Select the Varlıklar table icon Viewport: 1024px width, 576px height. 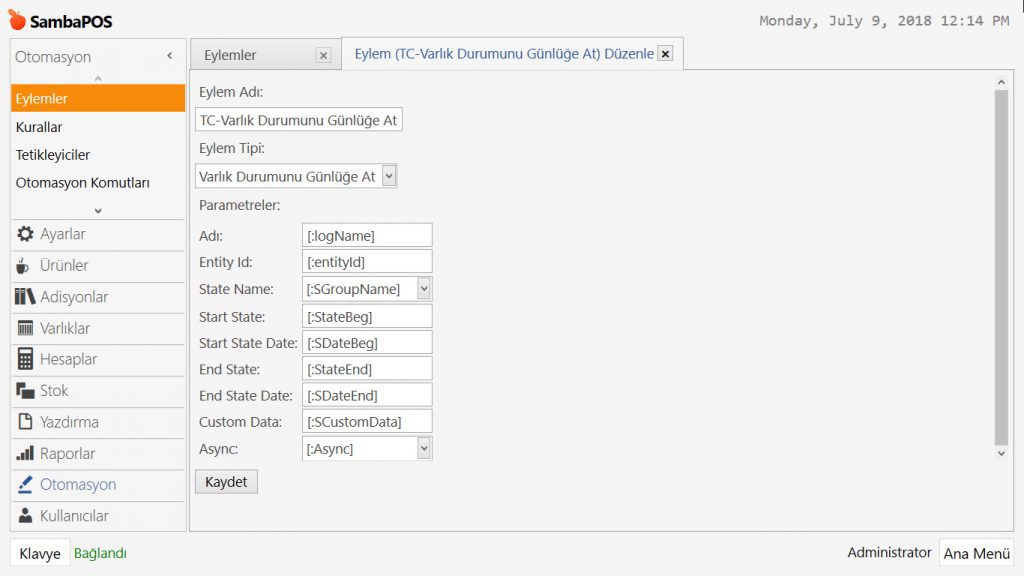tap(25, 328)
